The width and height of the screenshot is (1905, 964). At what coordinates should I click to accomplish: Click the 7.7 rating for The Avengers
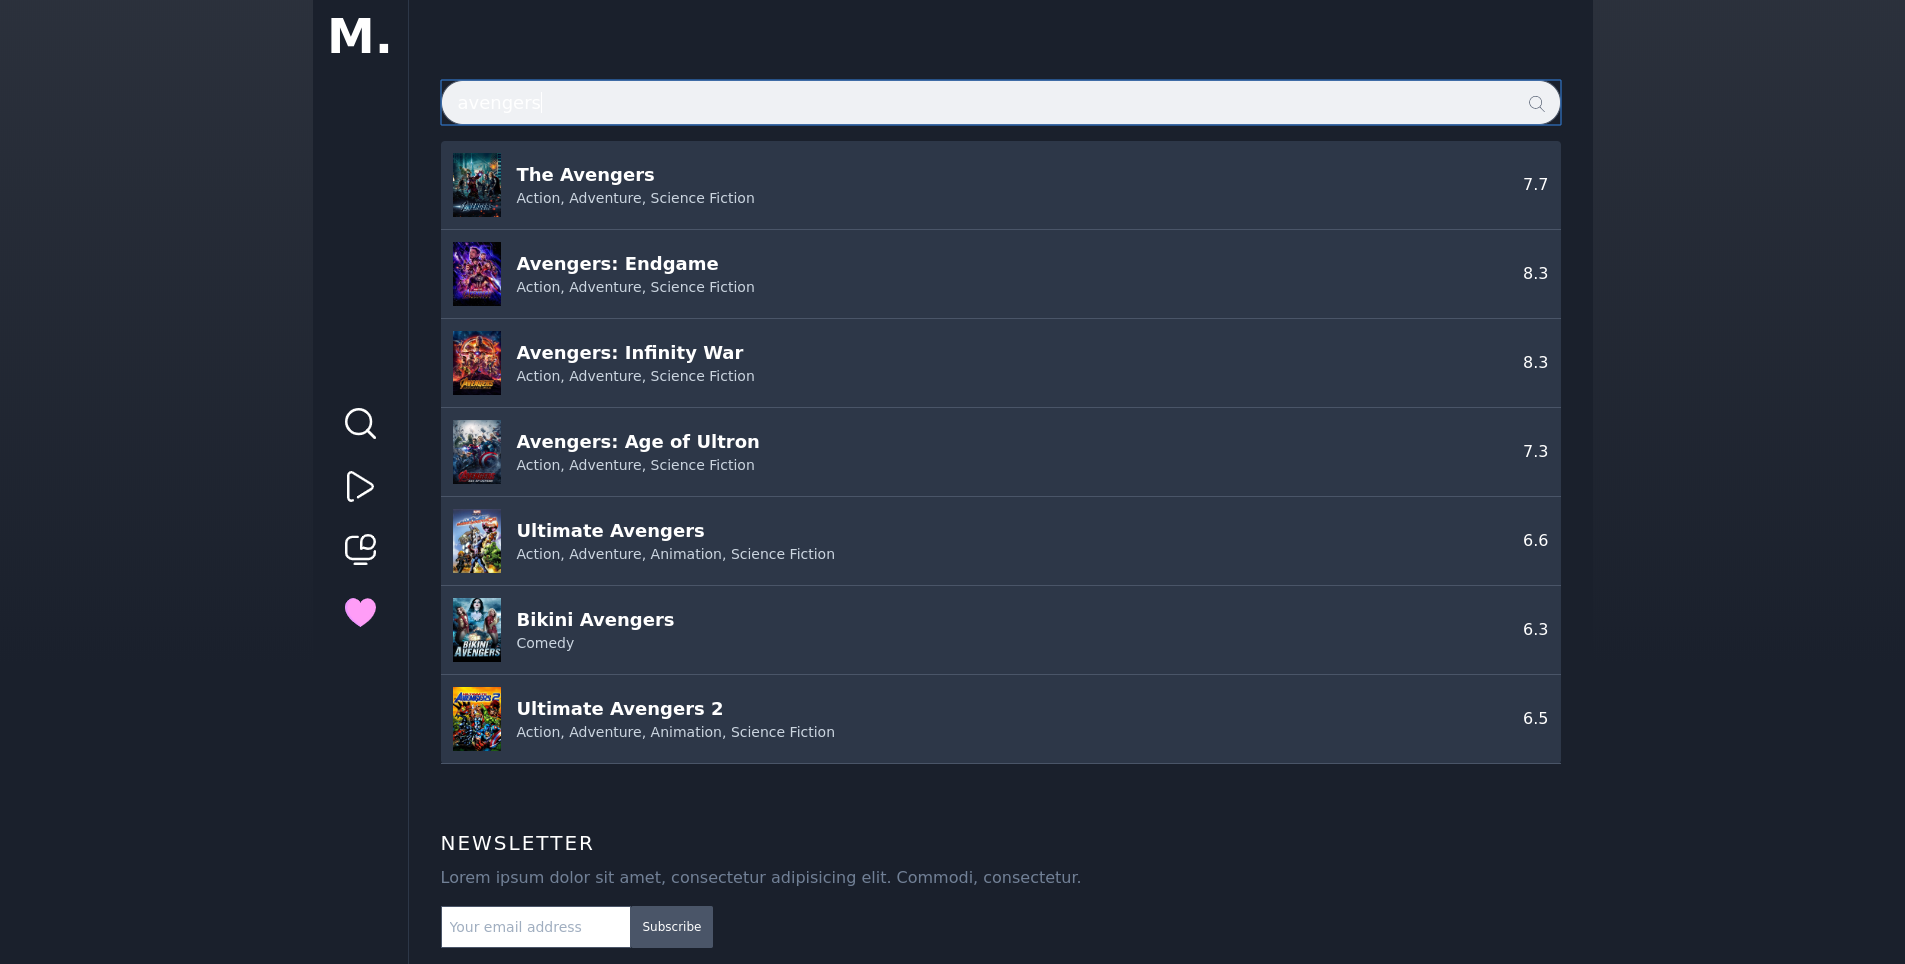click(x=1535, y=185)
